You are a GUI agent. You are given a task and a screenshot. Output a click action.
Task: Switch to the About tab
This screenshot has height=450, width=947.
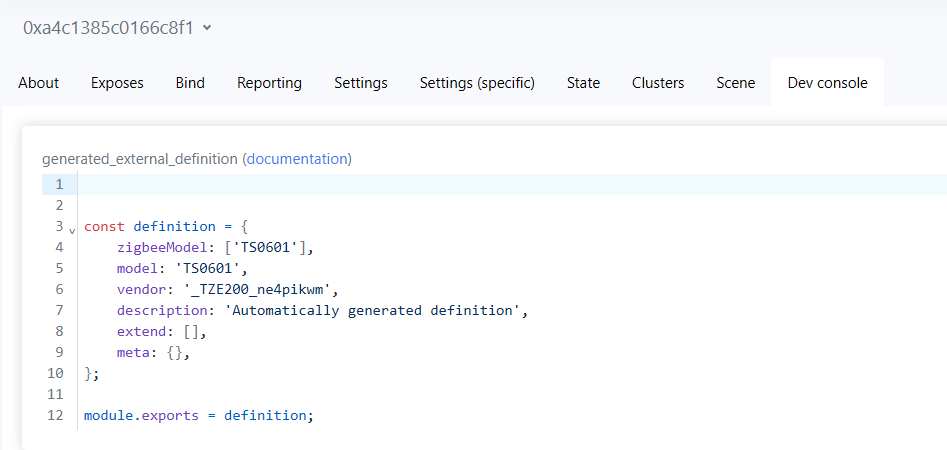pyautogui.click(x=39, y=83)
